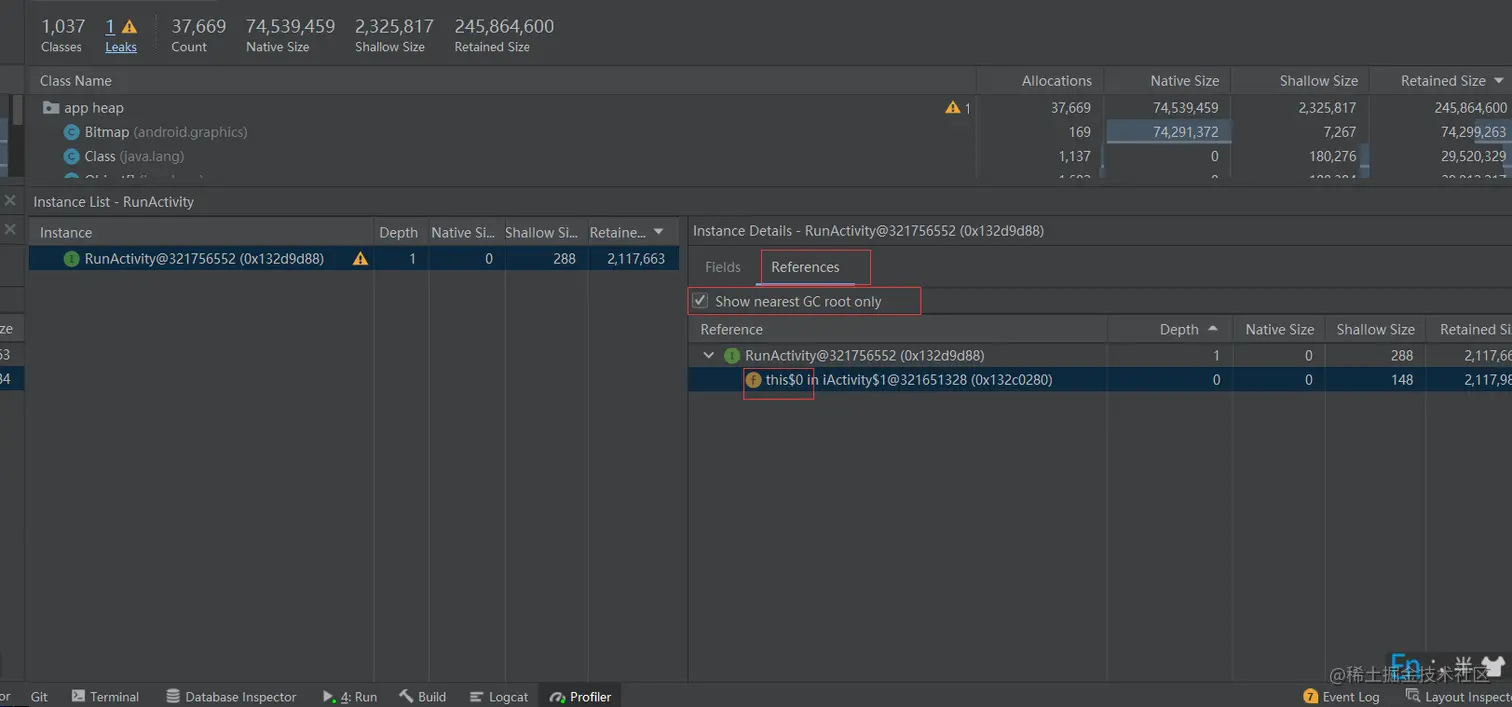Screen dimensions: 1512x707
Task: Click the RunActivity icon in the Reference tree
Action: [x=732, y=355]
